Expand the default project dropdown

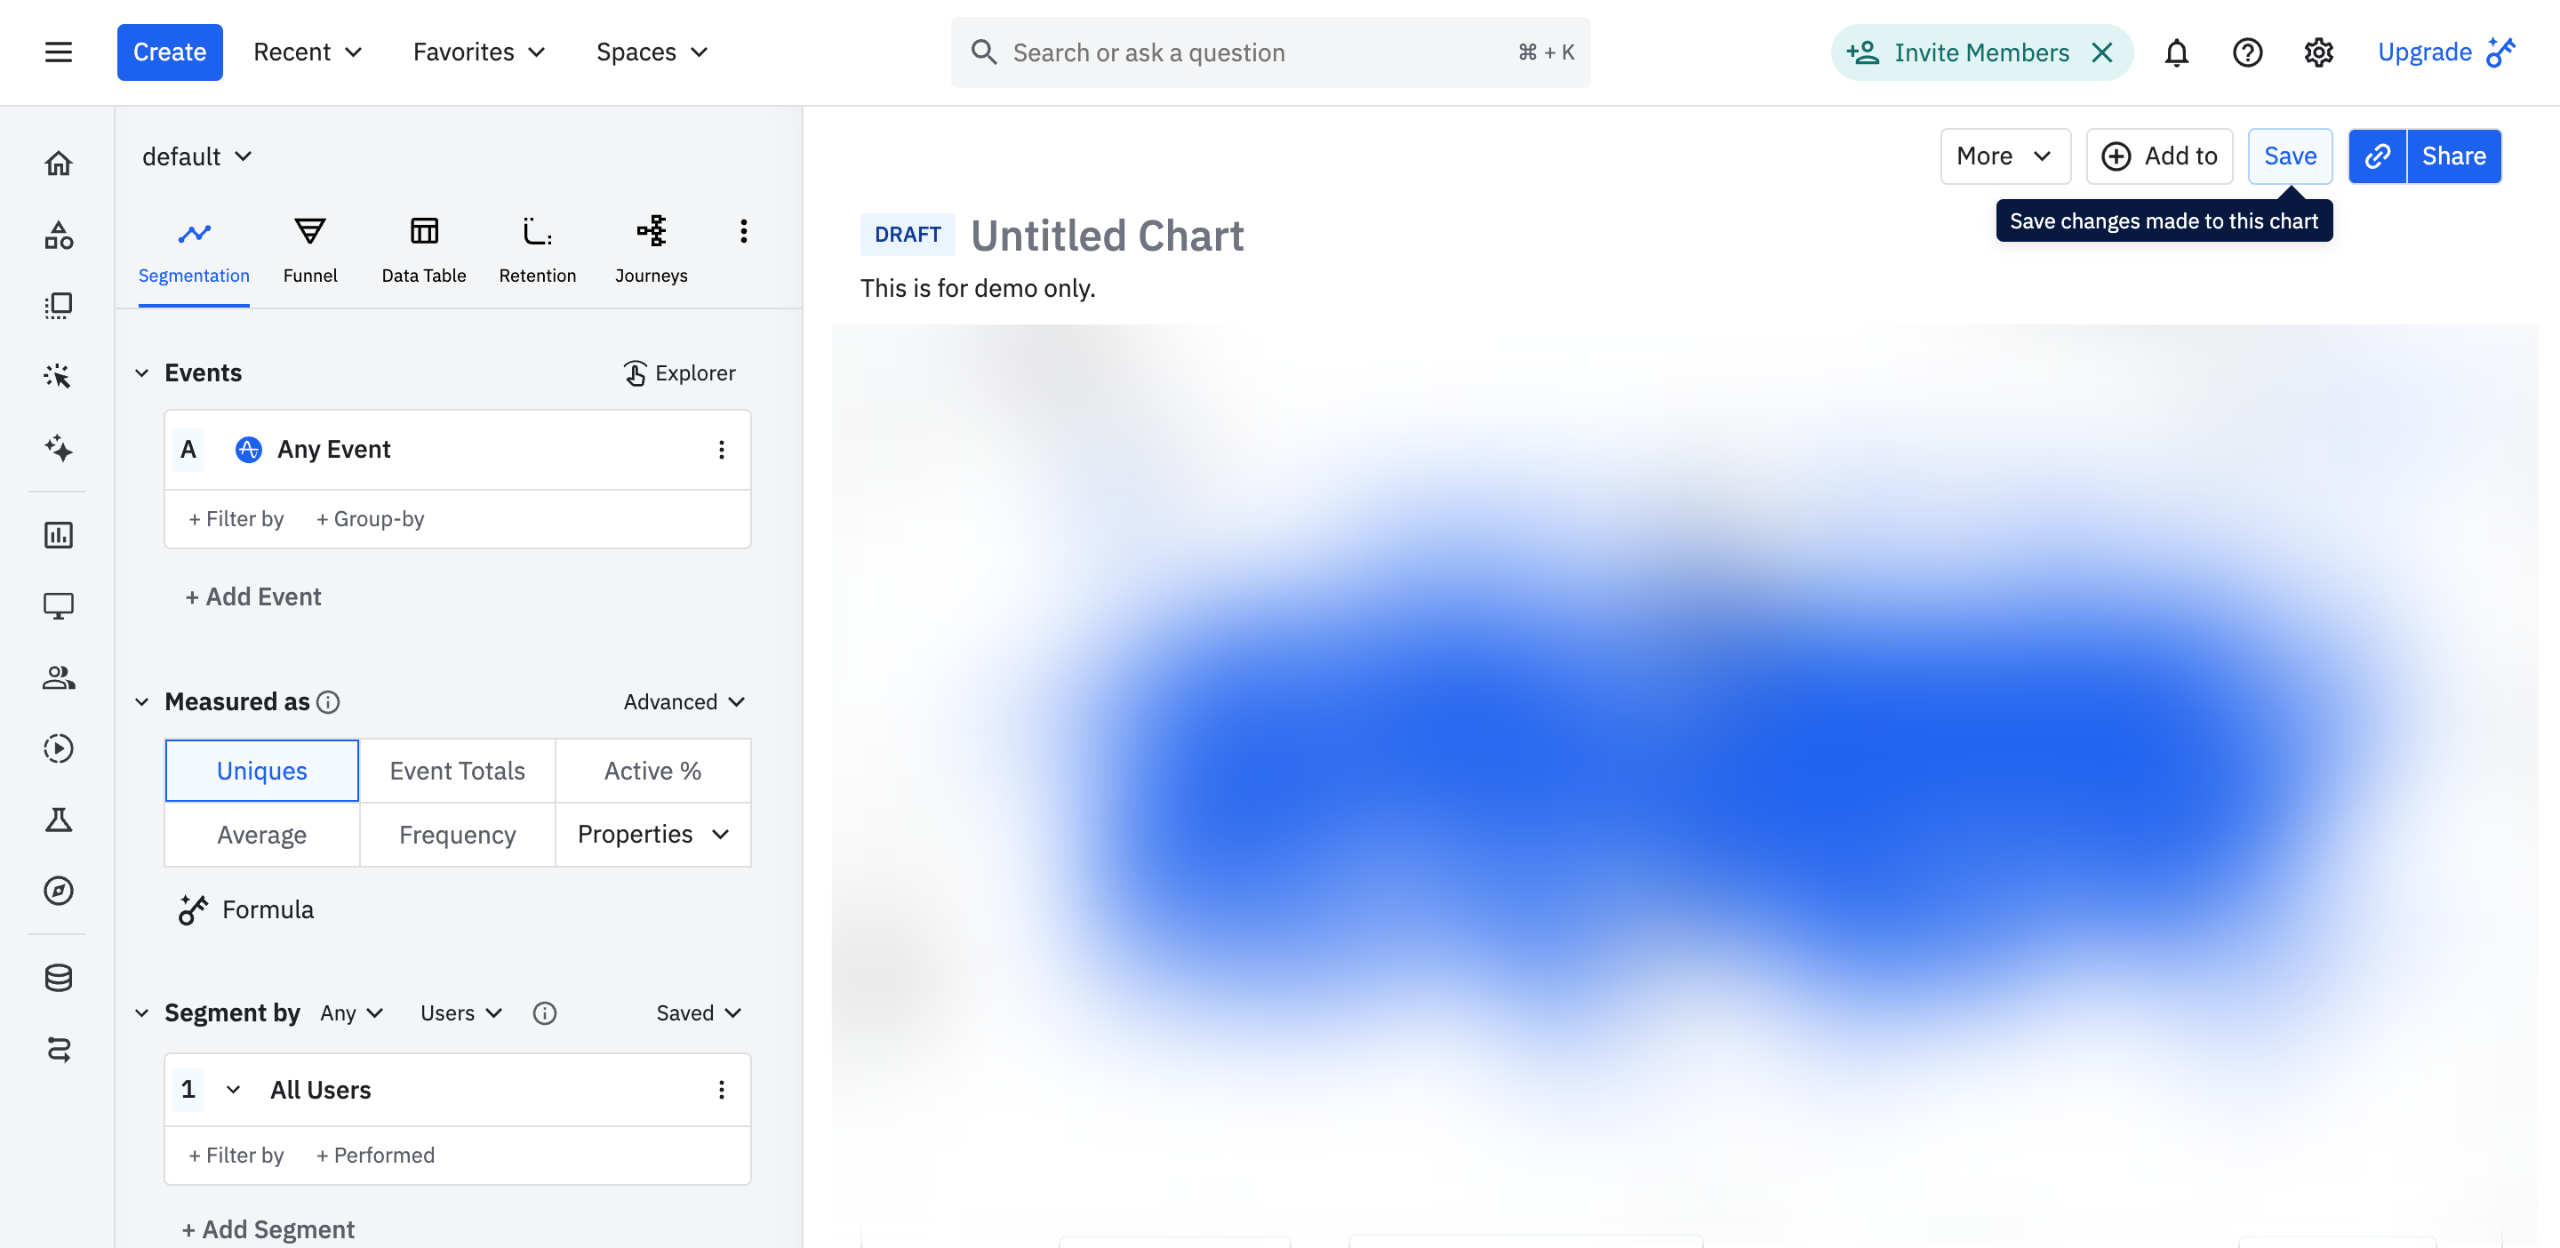196,157
